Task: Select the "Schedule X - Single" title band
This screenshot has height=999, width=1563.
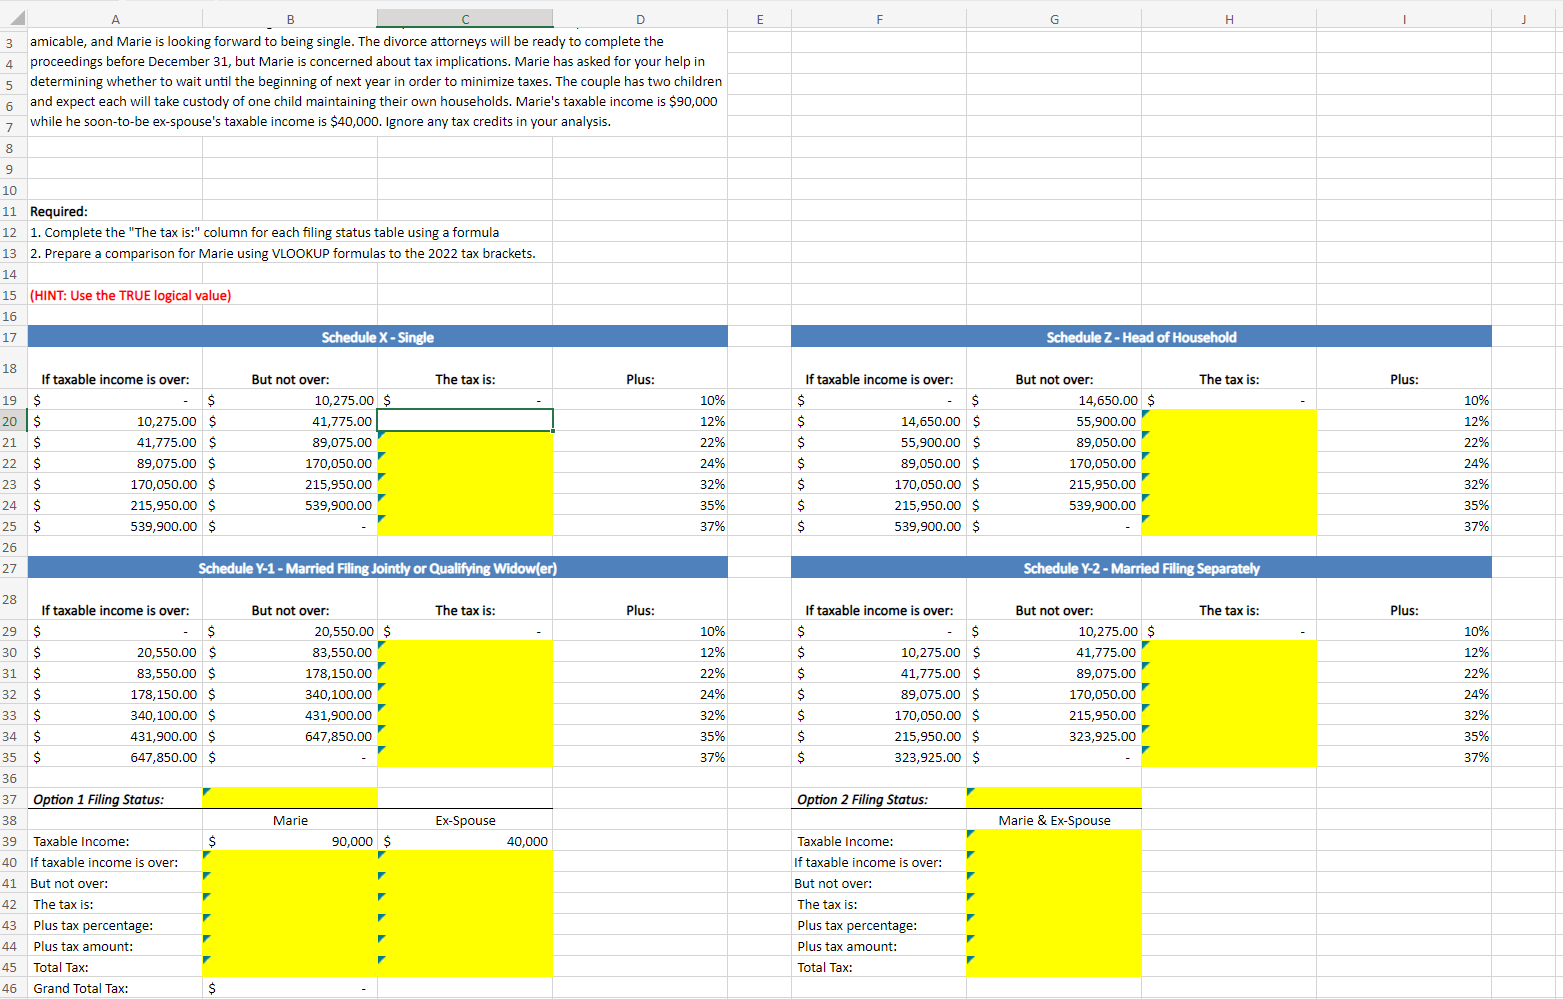Action: 378,337
